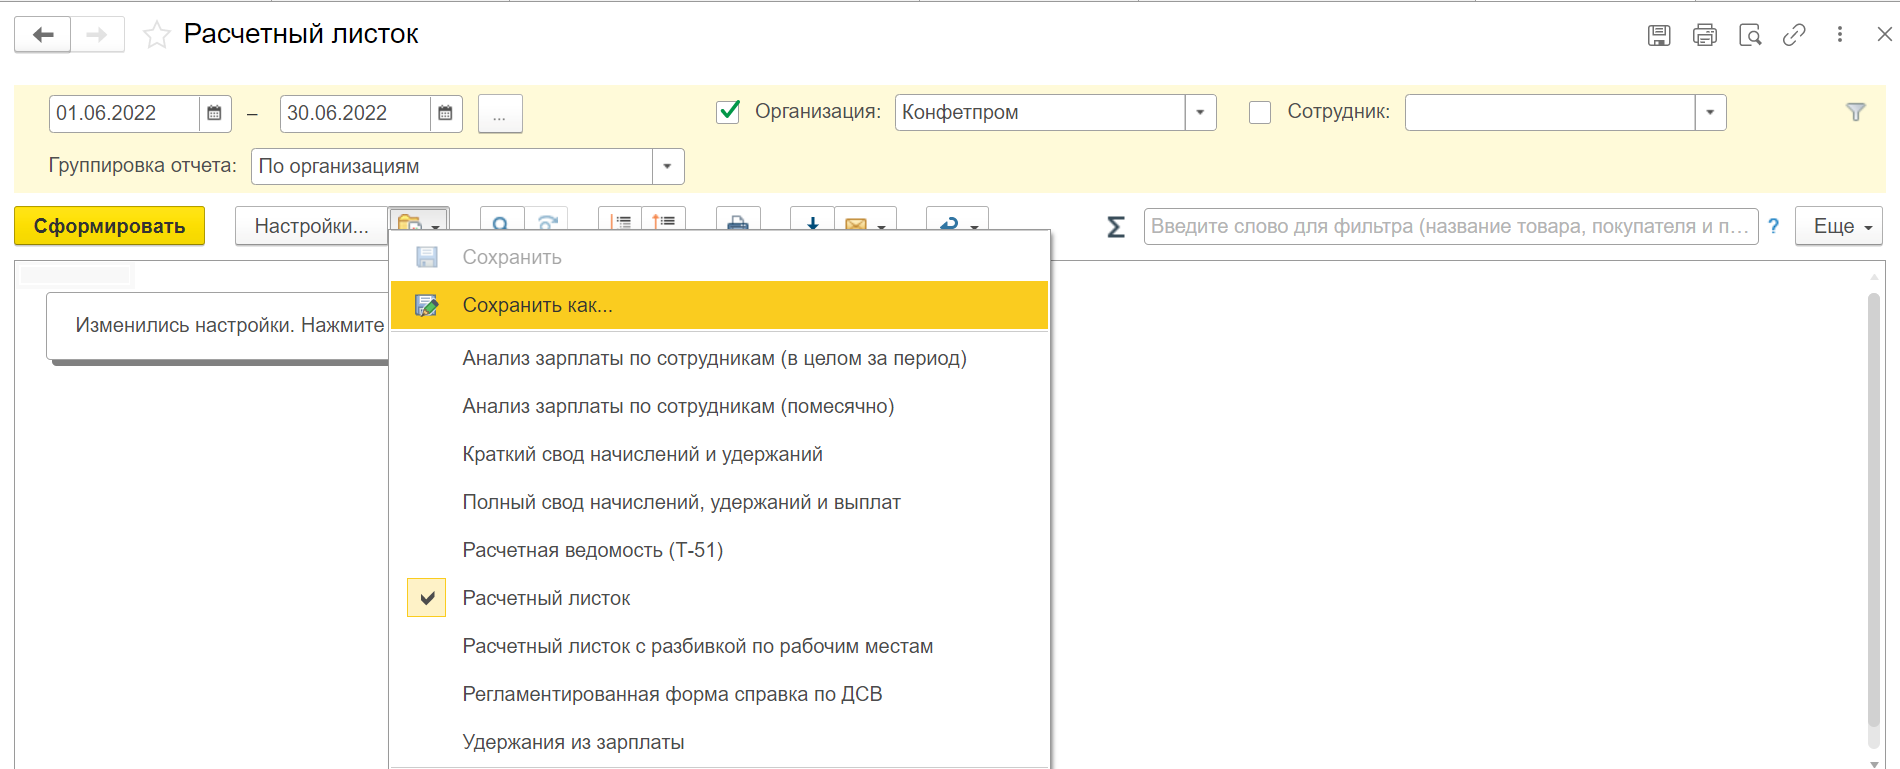Copy link with the chain icon
Viewport: 1900px width, 769px height.
click(x=1794, y=35)
